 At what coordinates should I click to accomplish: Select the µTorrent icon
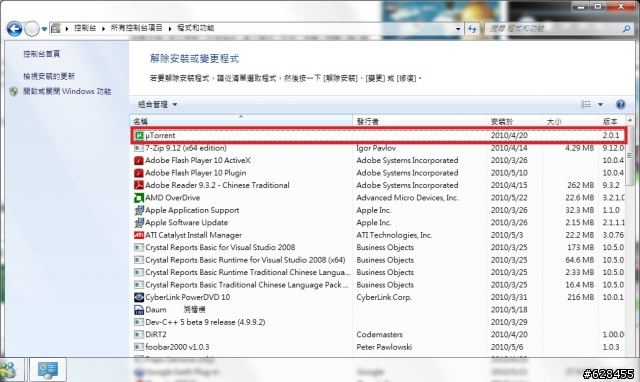(x=139, y=135)
